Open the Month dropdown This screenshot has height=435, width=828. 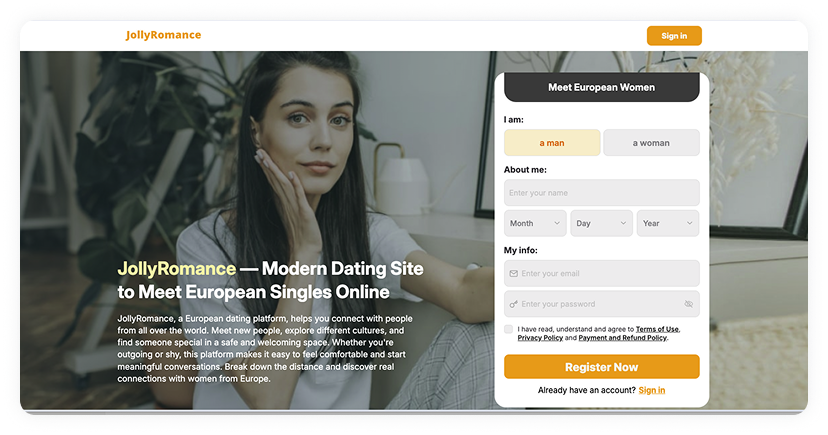[x=535, y=223]
